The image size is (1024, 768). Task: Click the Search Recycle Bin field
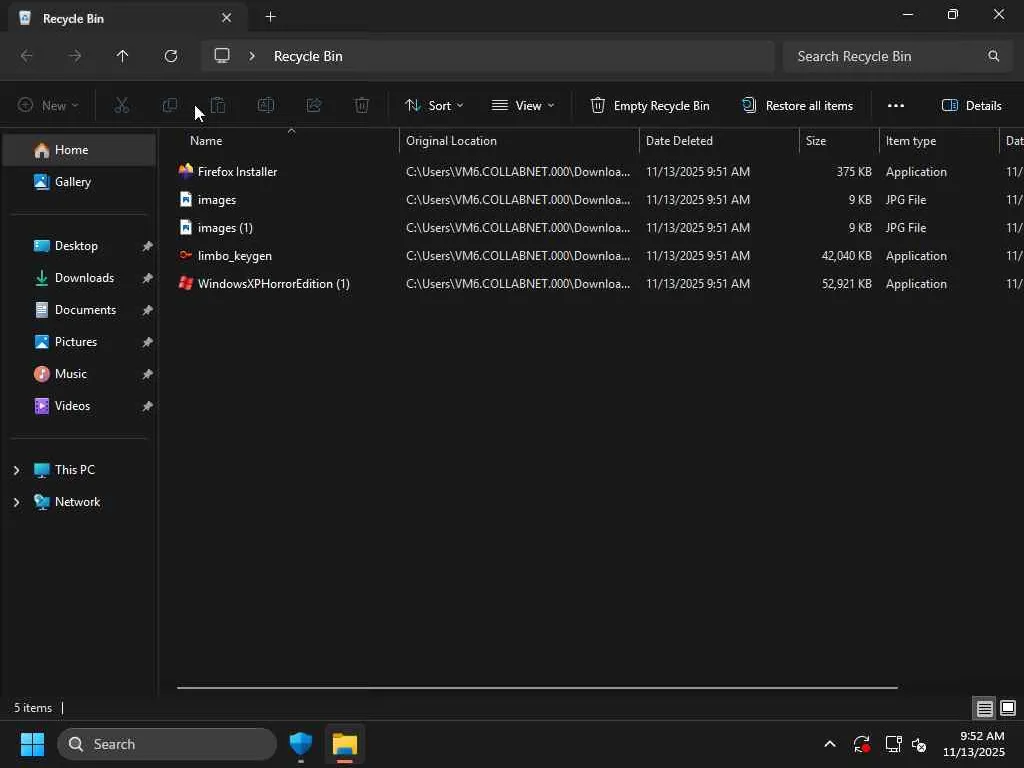pyautogui.click(x=896, y=56)
